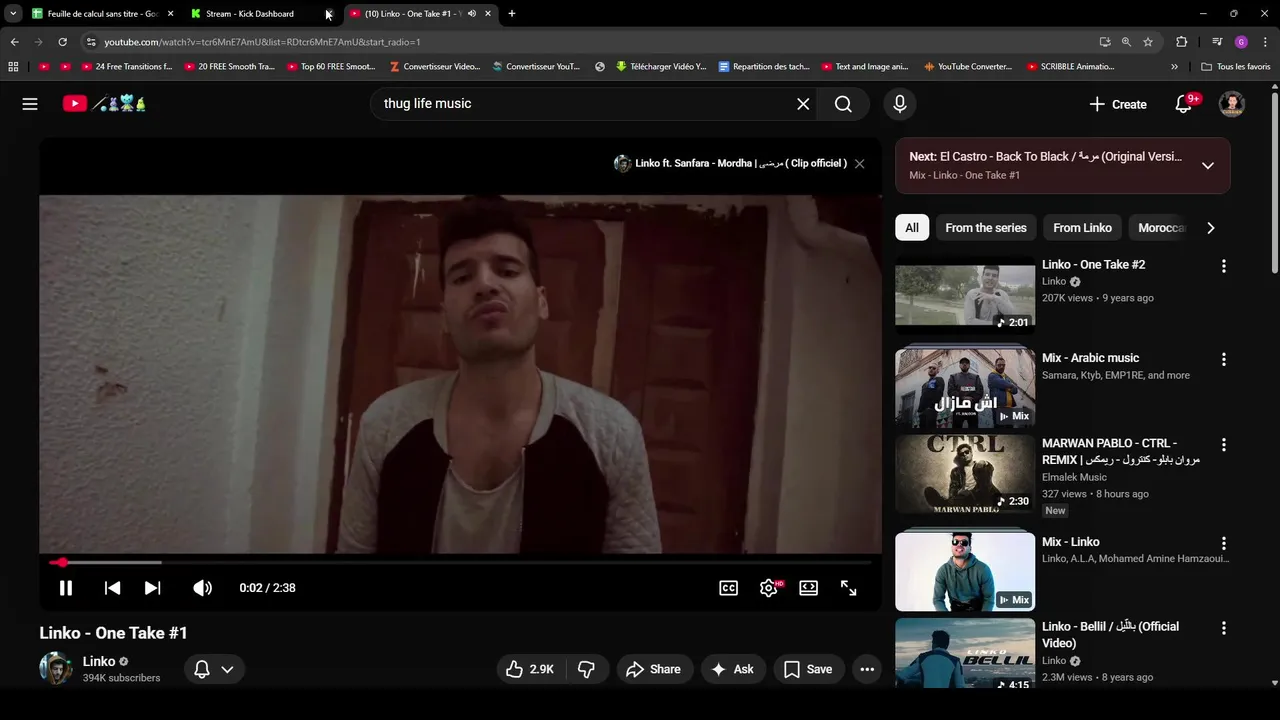Open the Mix - Linko title link

[x=1071, y=542]
